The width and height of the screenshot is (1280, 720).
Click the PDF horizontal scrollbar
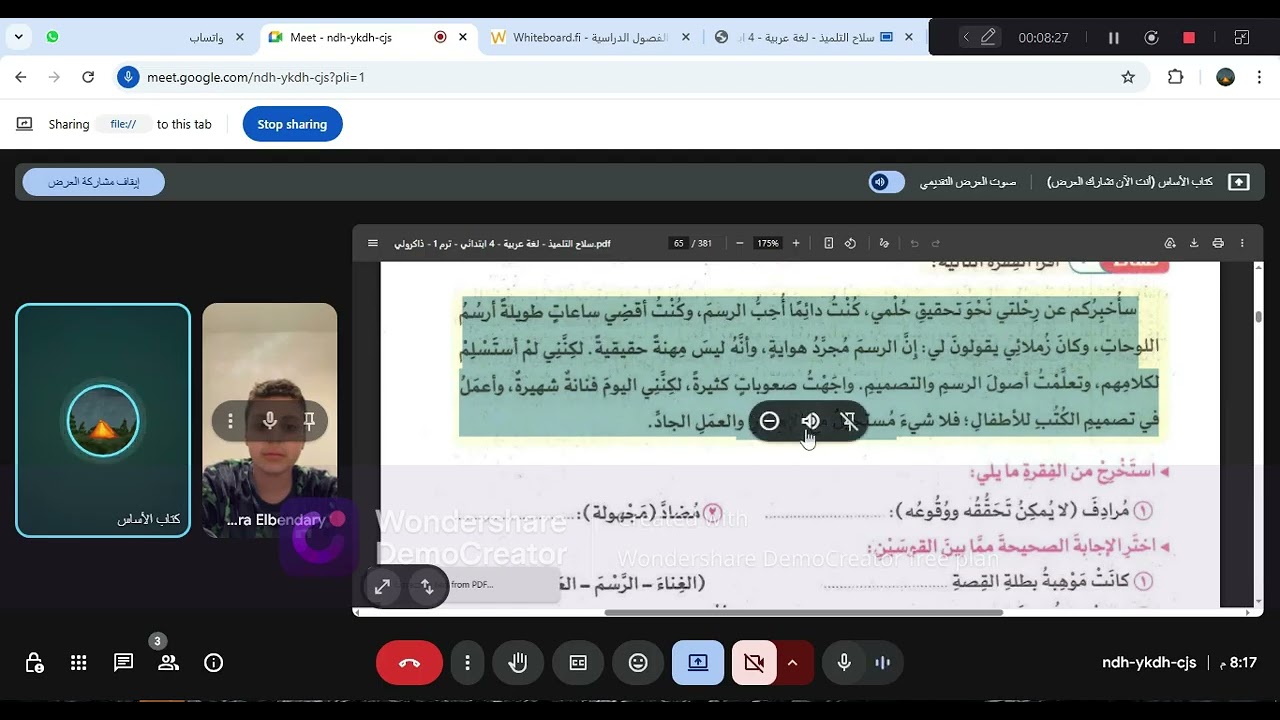point(803,612)
